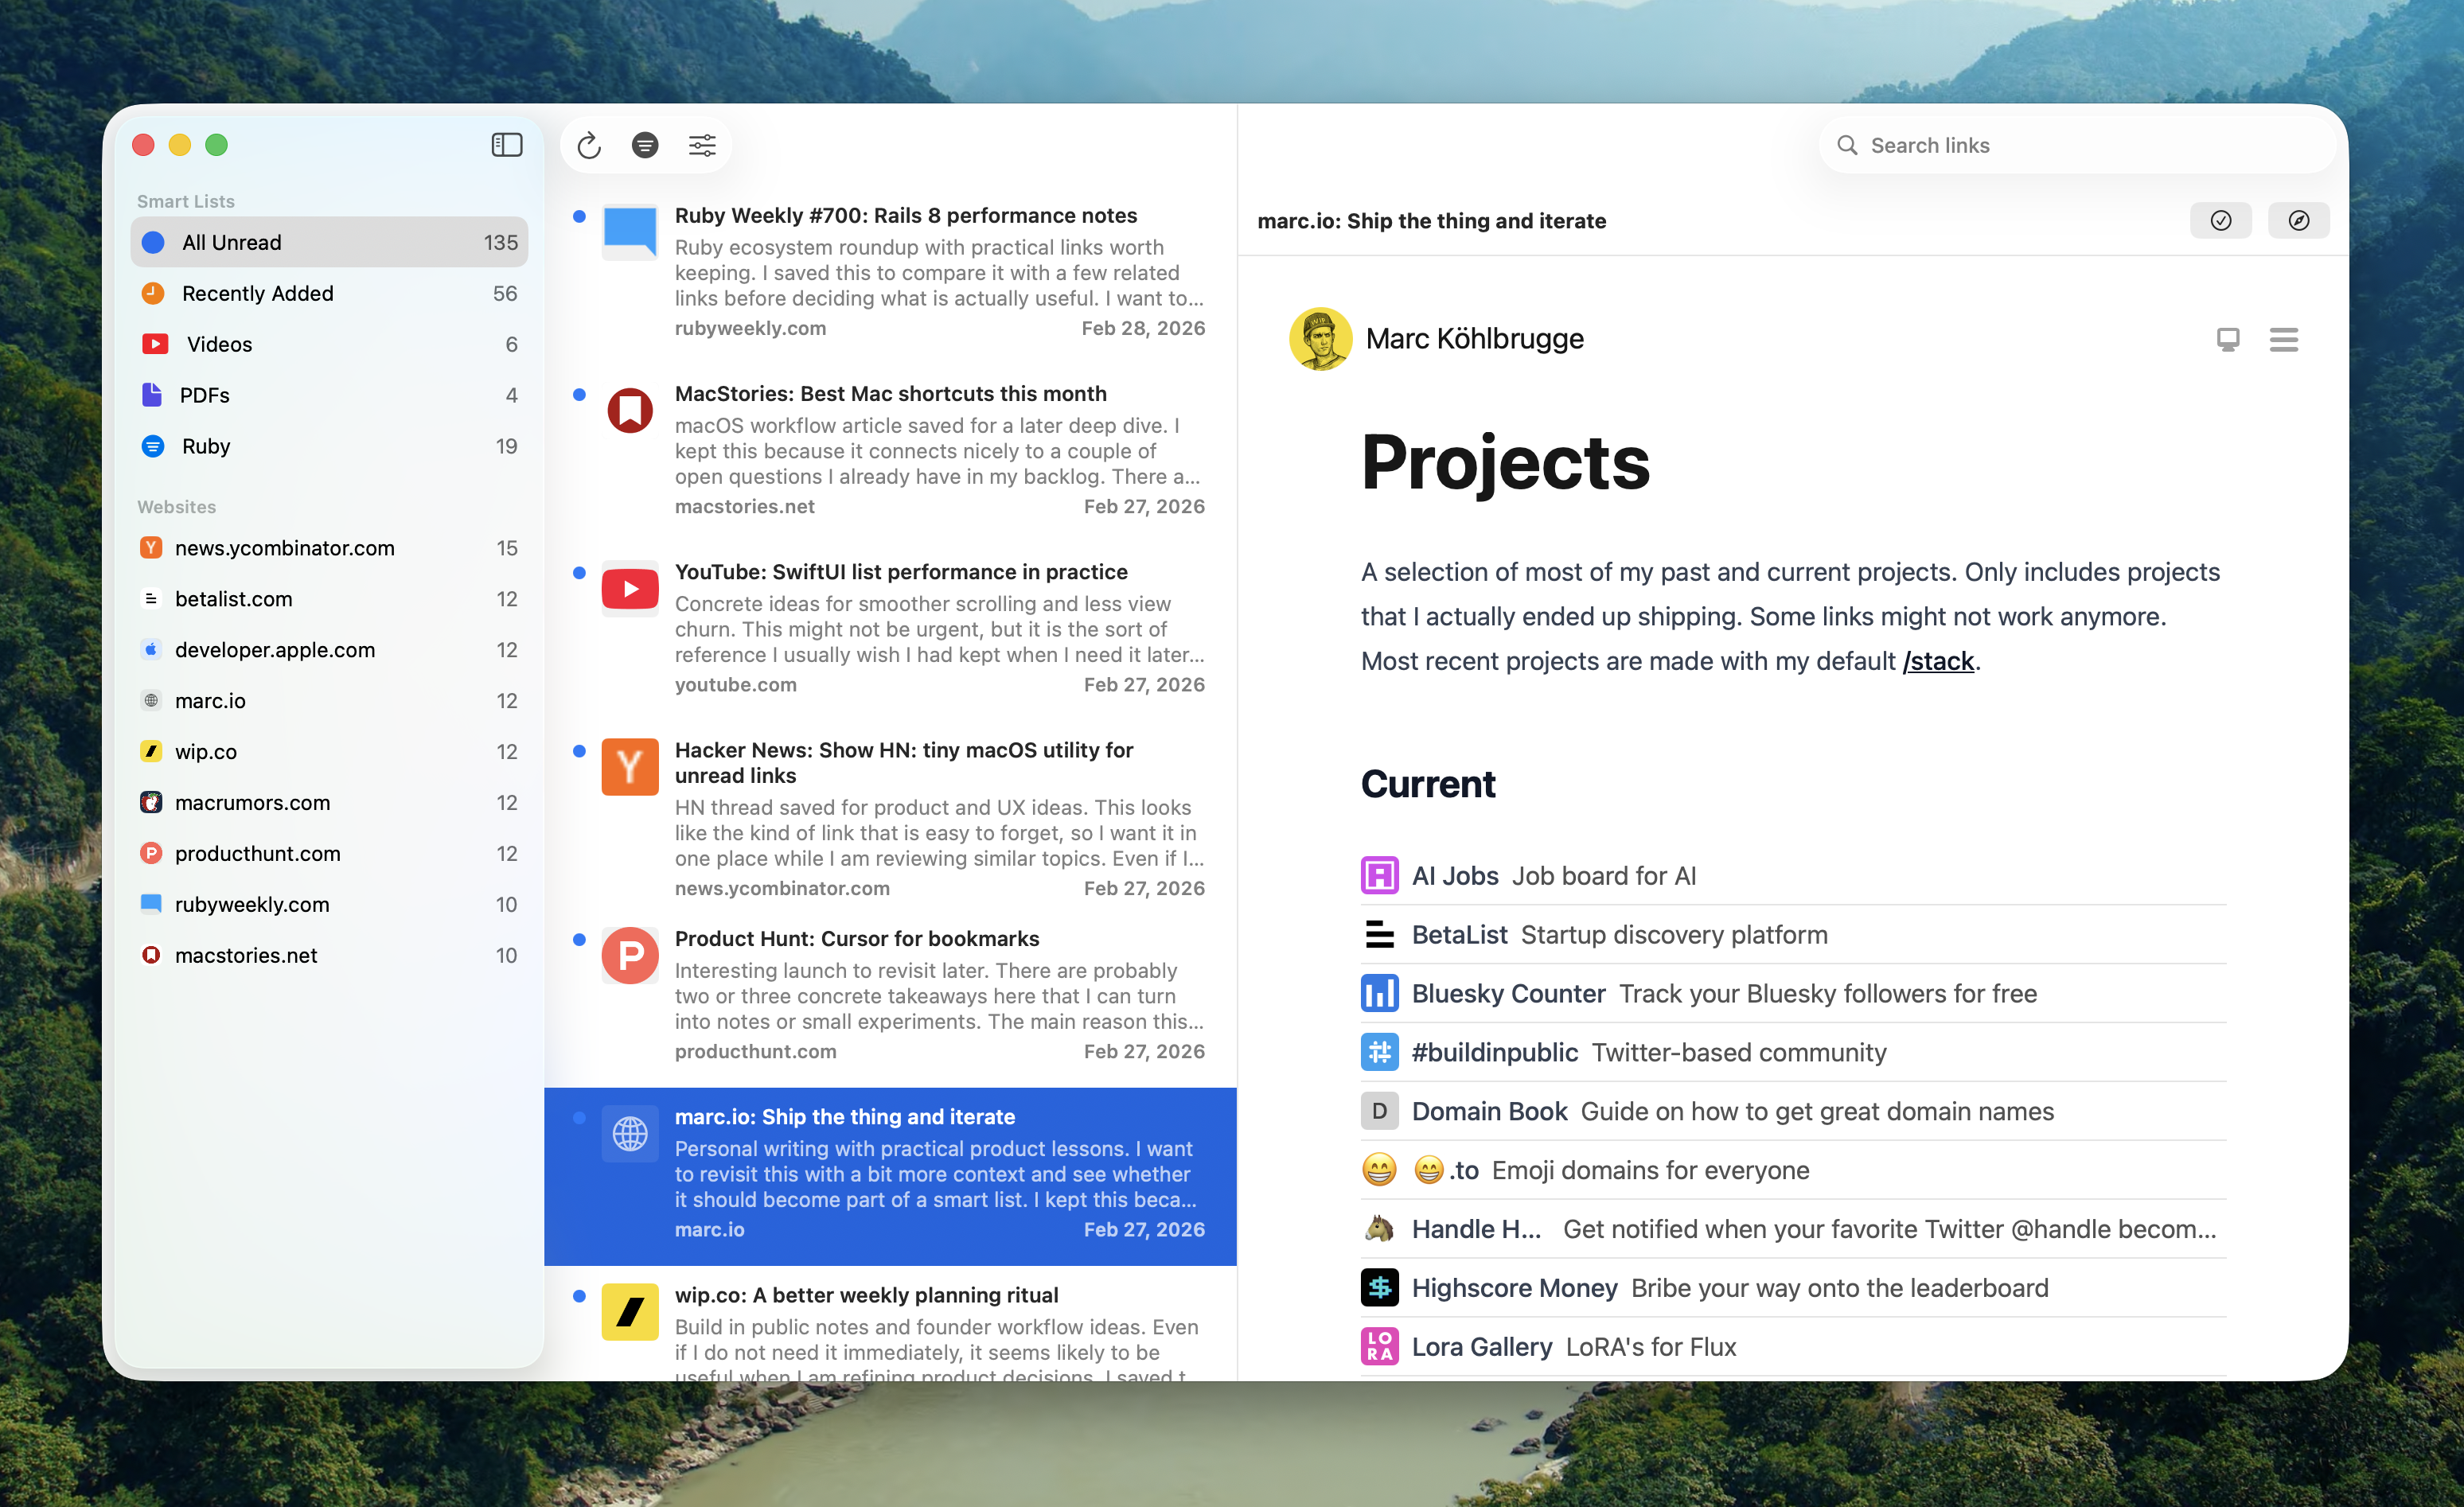Click the Domain Book D icon
The width and height of the screenshot is (2464, 1507).
click(x=1379, y=1112)
